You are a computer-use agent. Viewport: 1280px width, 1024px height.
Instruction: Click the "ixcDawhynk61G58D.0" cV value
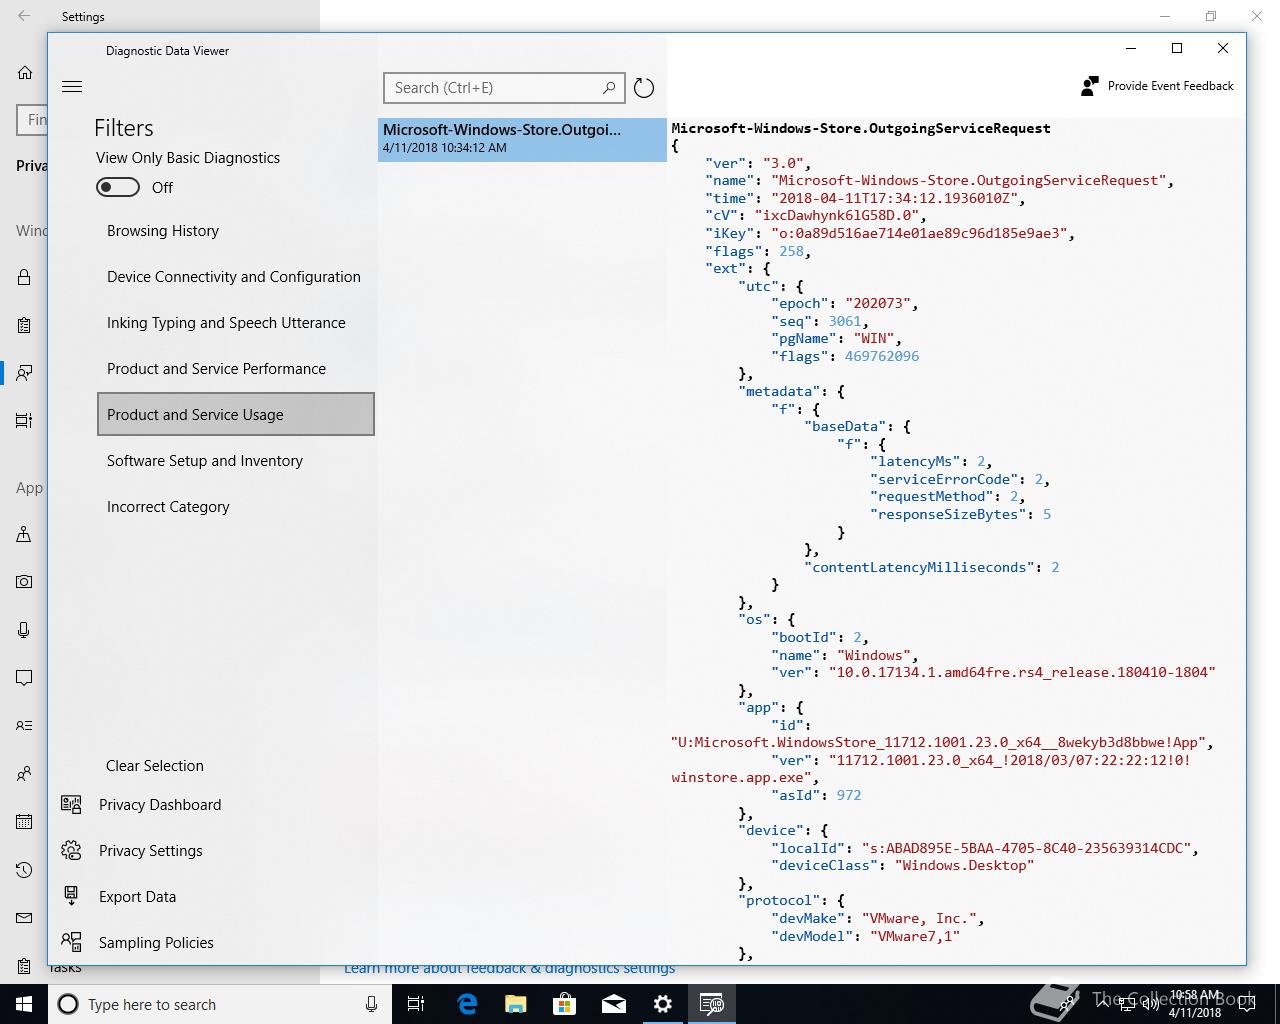[x=839, y=215]
